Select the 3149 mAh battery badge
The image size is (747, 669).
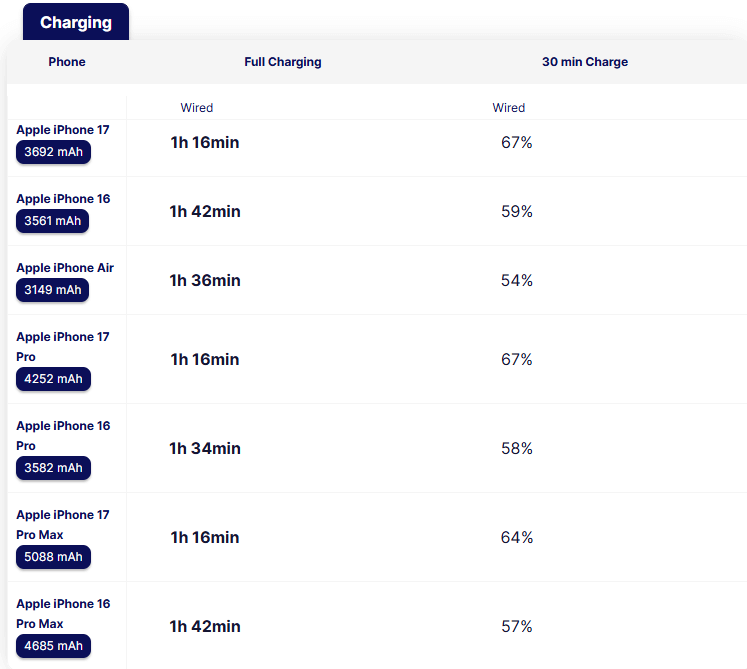pos(53,290)
